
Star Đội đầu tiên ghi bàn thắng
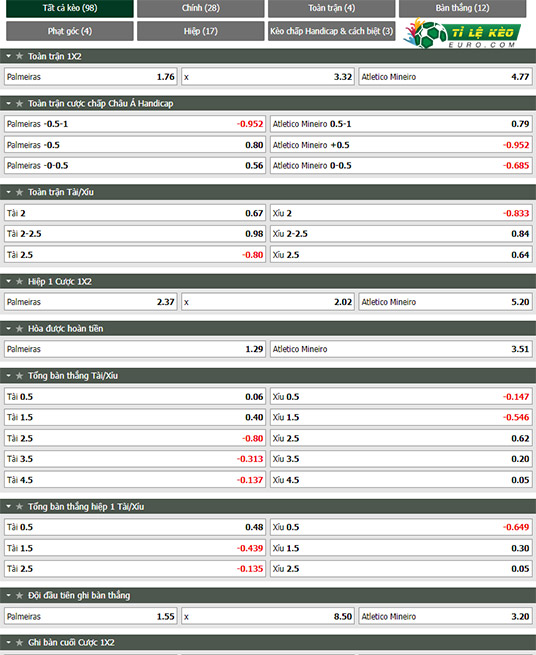(x=19, y=595)
